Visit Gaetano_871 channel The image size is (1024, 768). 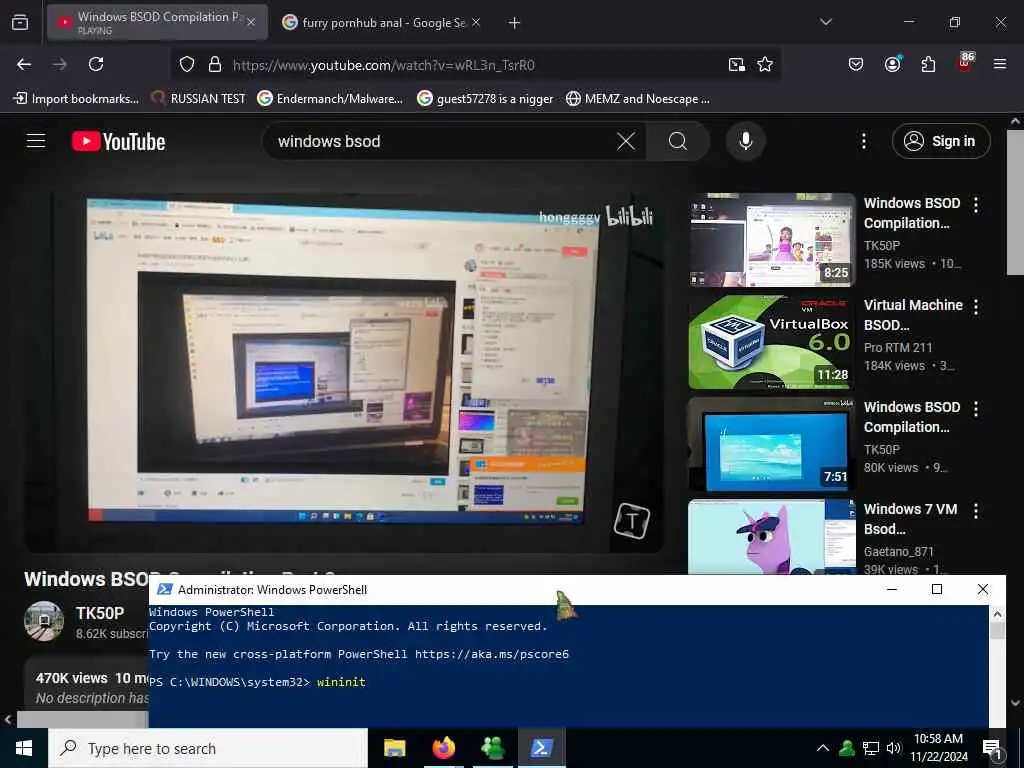coord(899,551)
